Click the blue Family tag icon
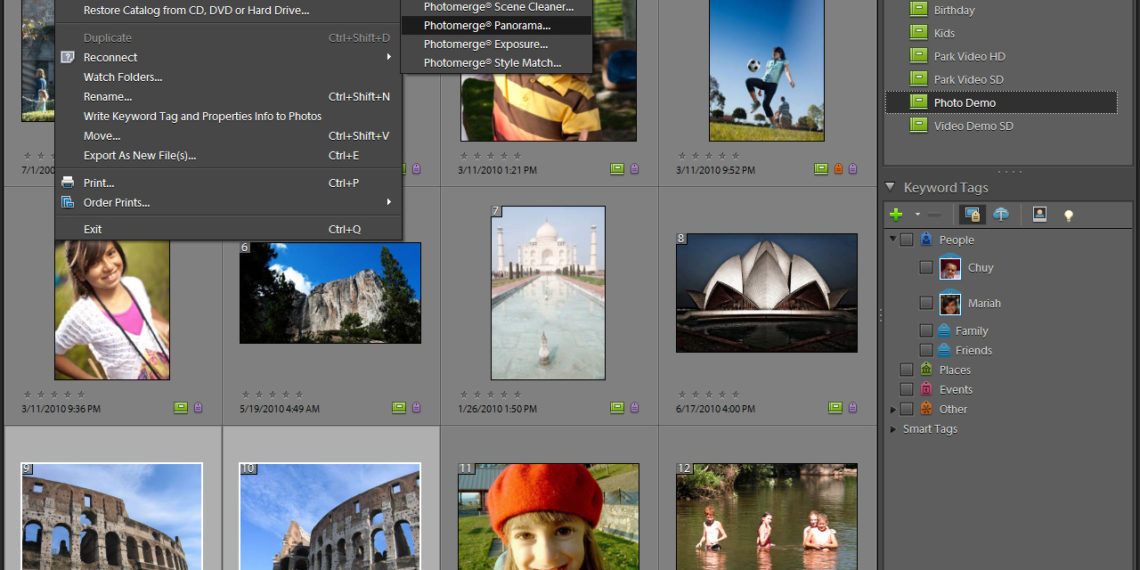 (944, 330)
